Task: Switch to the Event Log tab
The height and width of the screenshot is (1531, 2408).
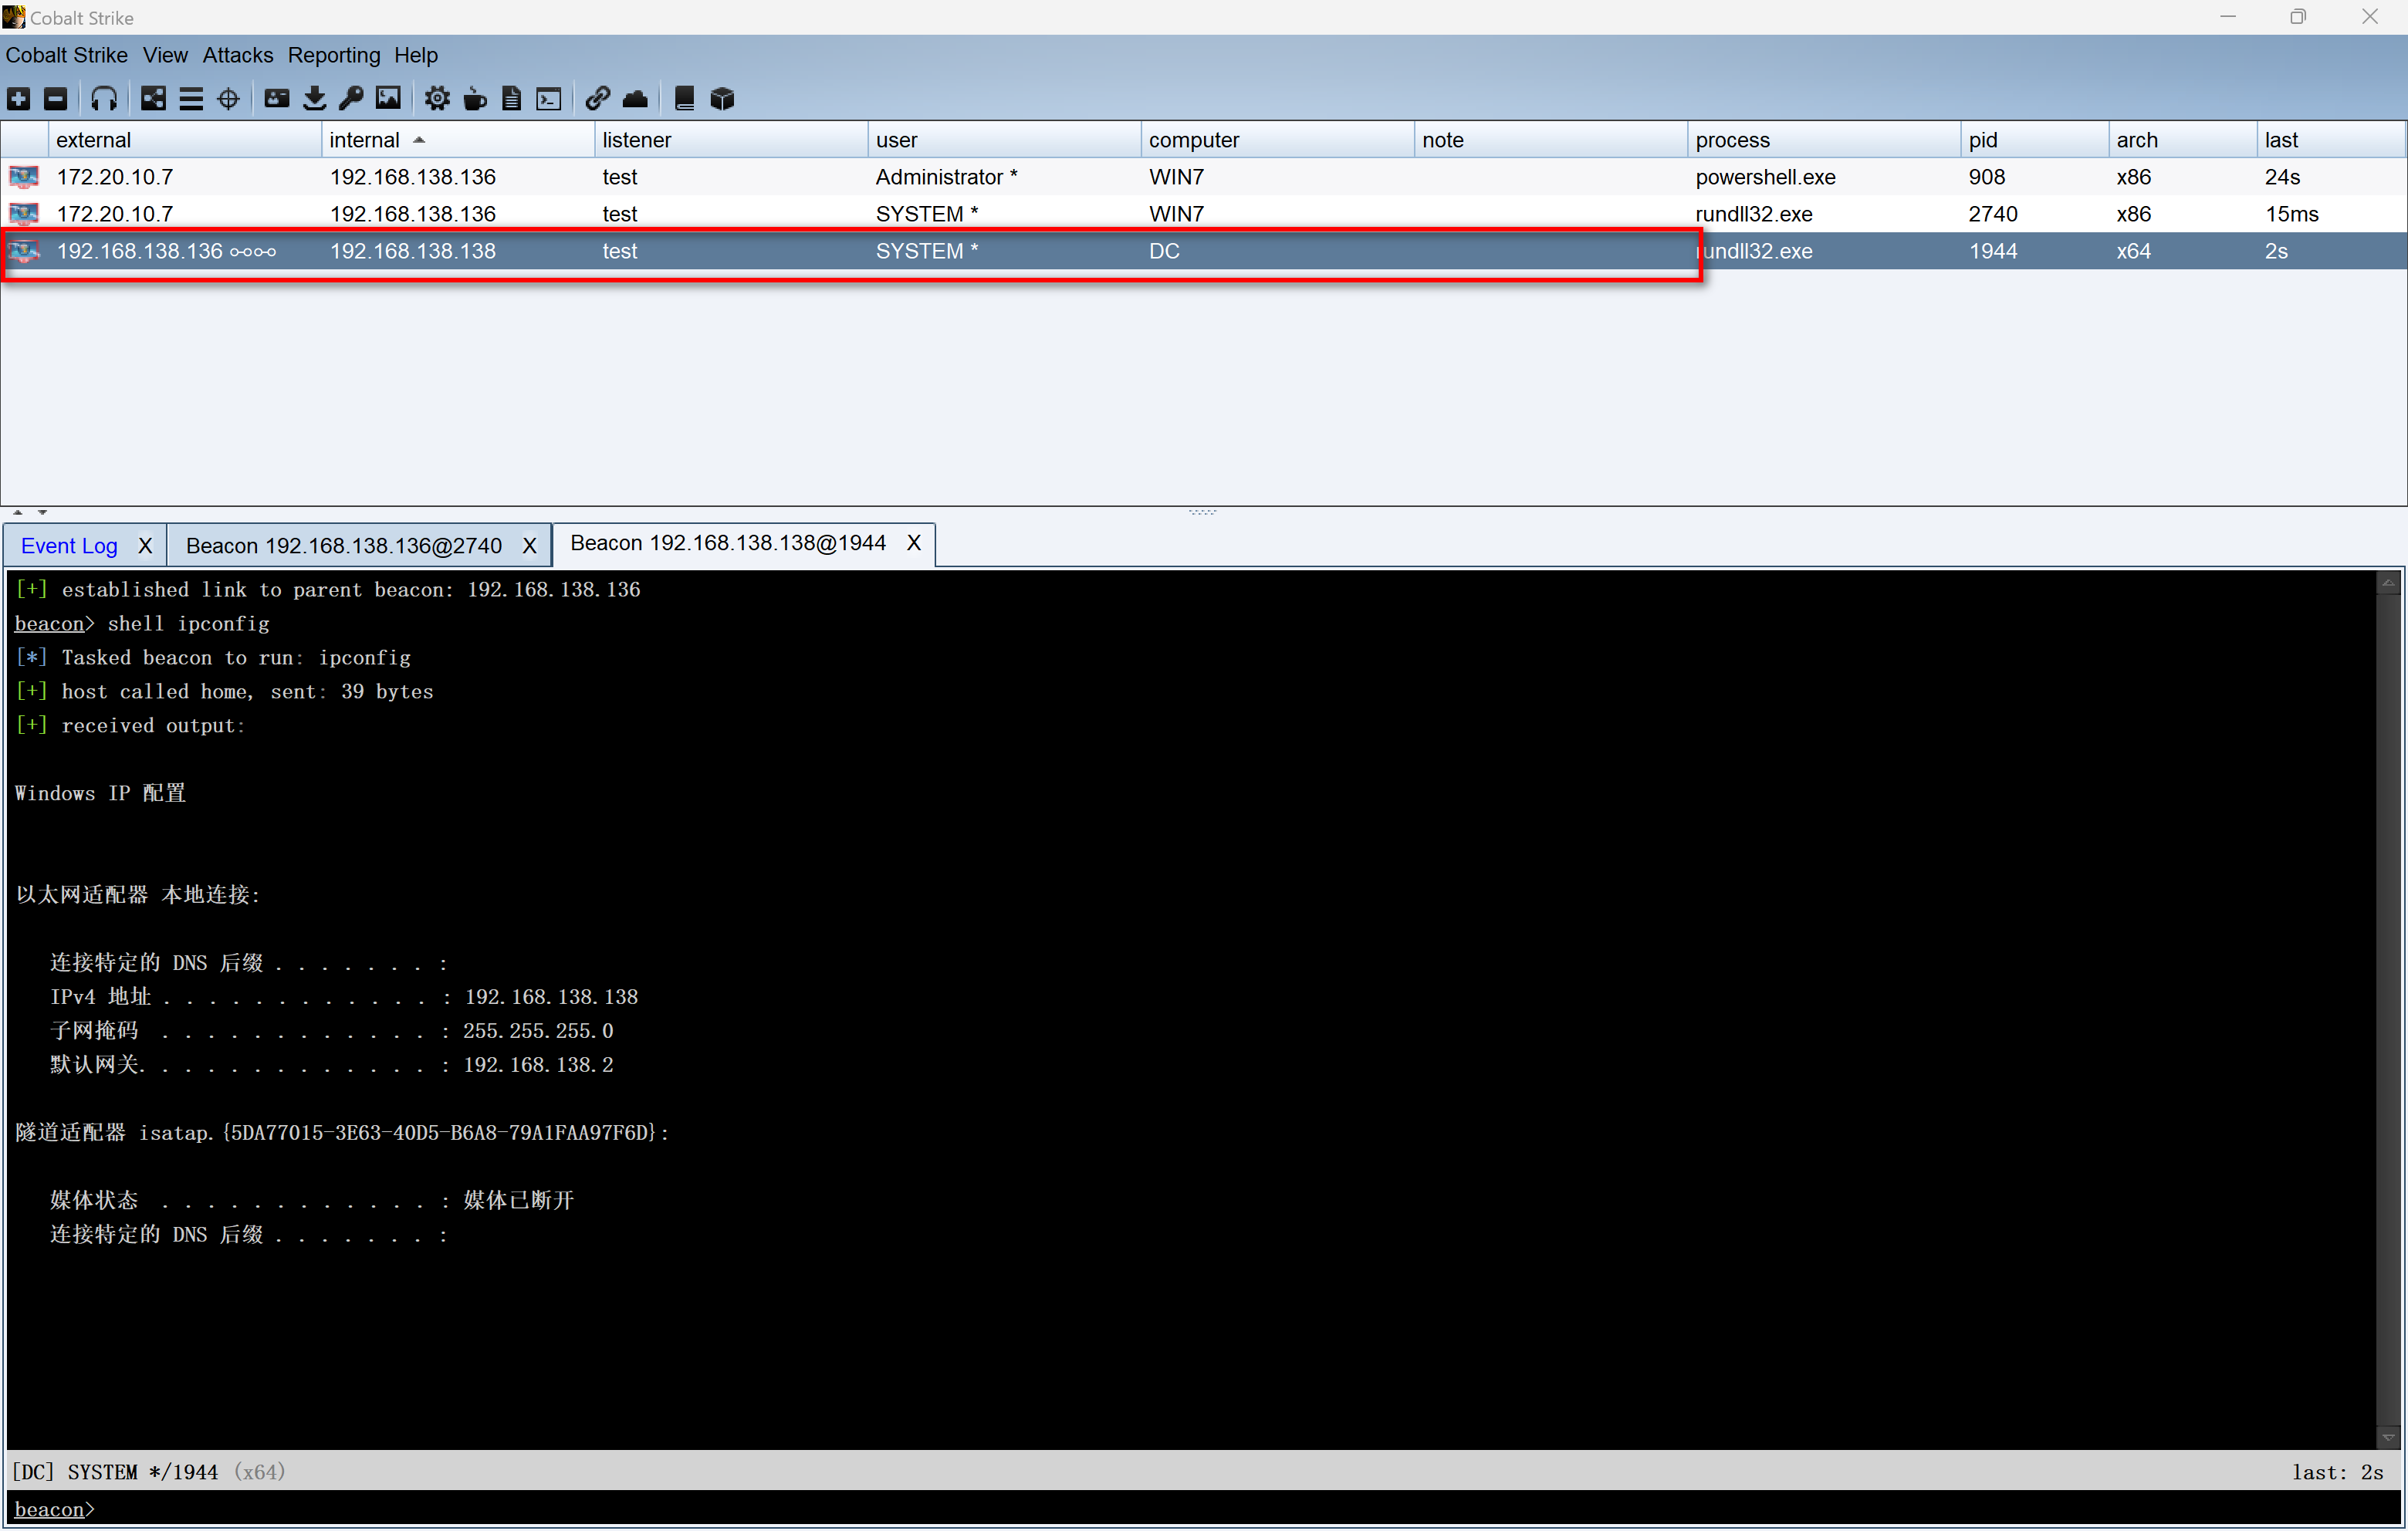Action: click(69, 546)
